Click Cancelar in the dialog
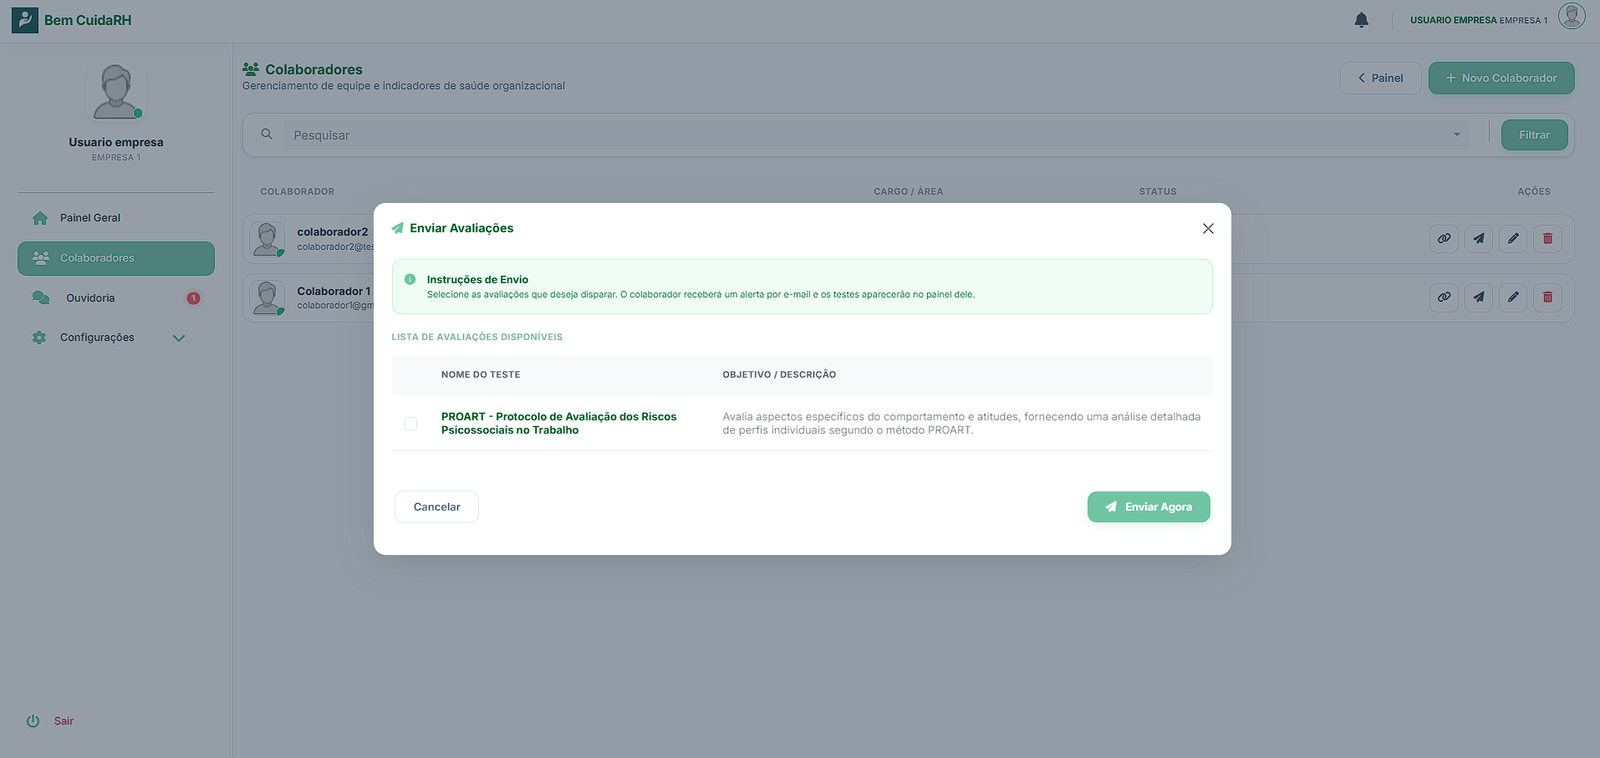Image resolution: width=1600 pixels, height=758 pixels. pos(436,507)
